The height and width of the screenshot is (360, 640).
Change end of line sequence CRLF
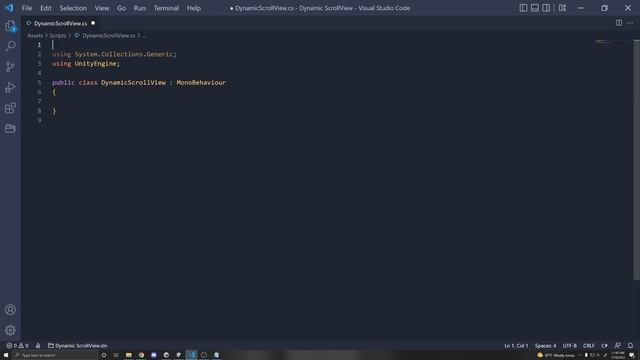[589, 345]
